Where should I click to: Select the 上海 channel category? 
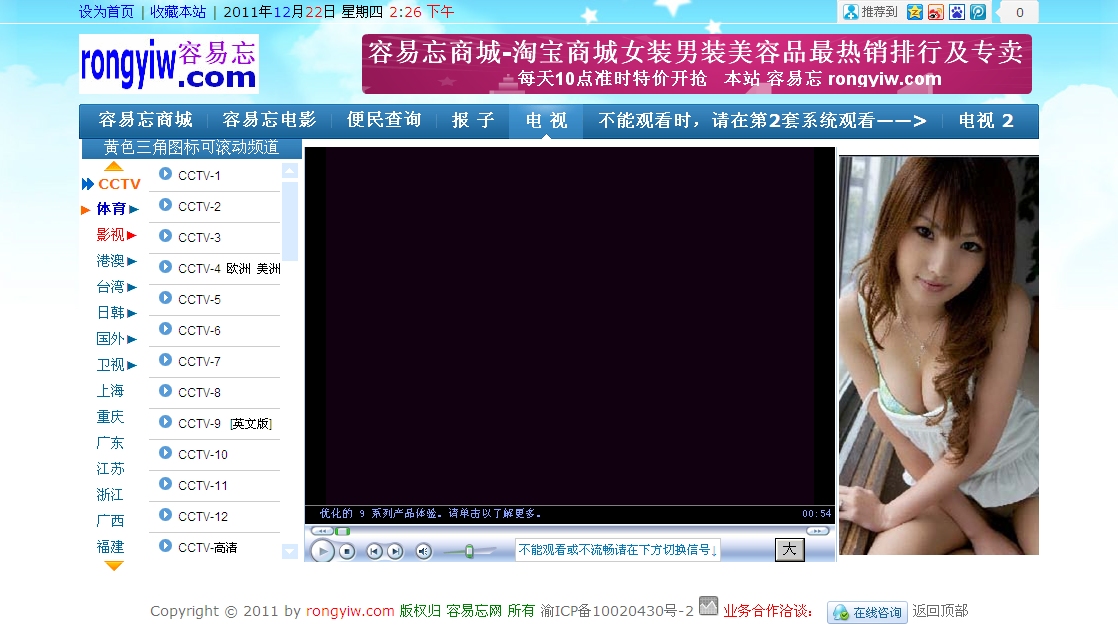(x=111, y=391)
